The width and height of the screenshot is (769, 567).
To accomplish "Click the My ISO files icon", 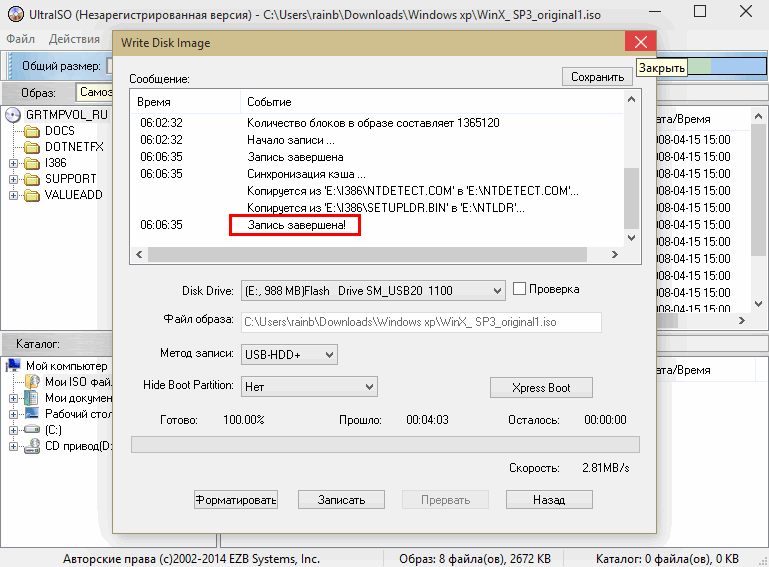I will point(32,382).
